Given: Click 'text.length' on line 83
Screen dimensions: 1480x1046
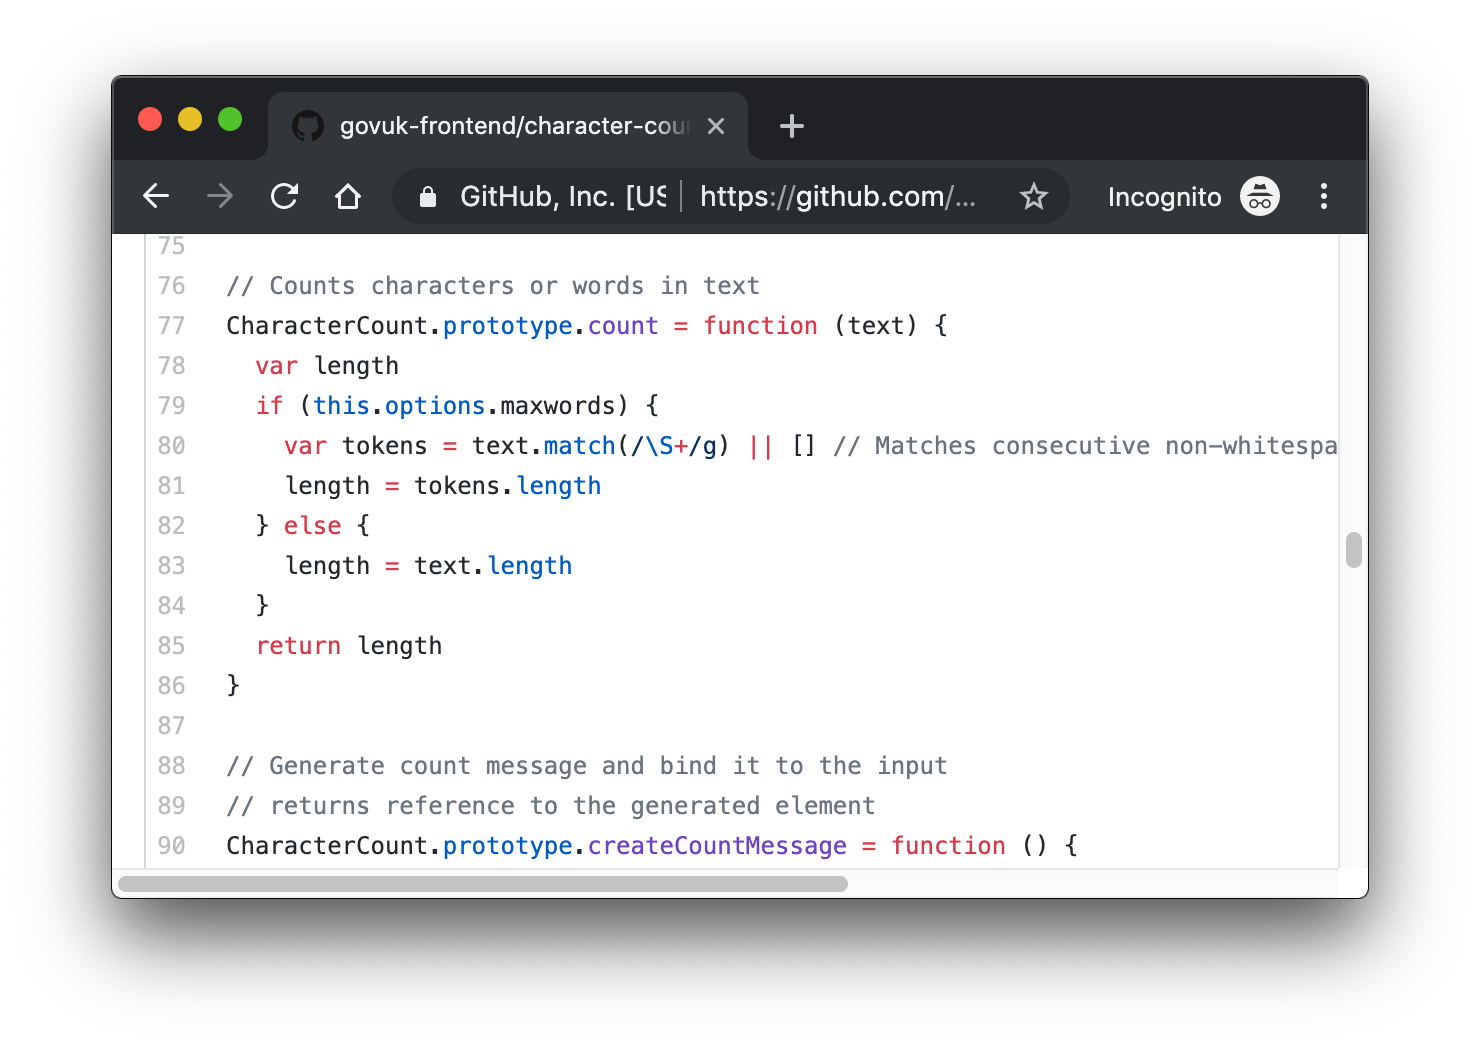Looking at the screenshot, I should 493,566.
